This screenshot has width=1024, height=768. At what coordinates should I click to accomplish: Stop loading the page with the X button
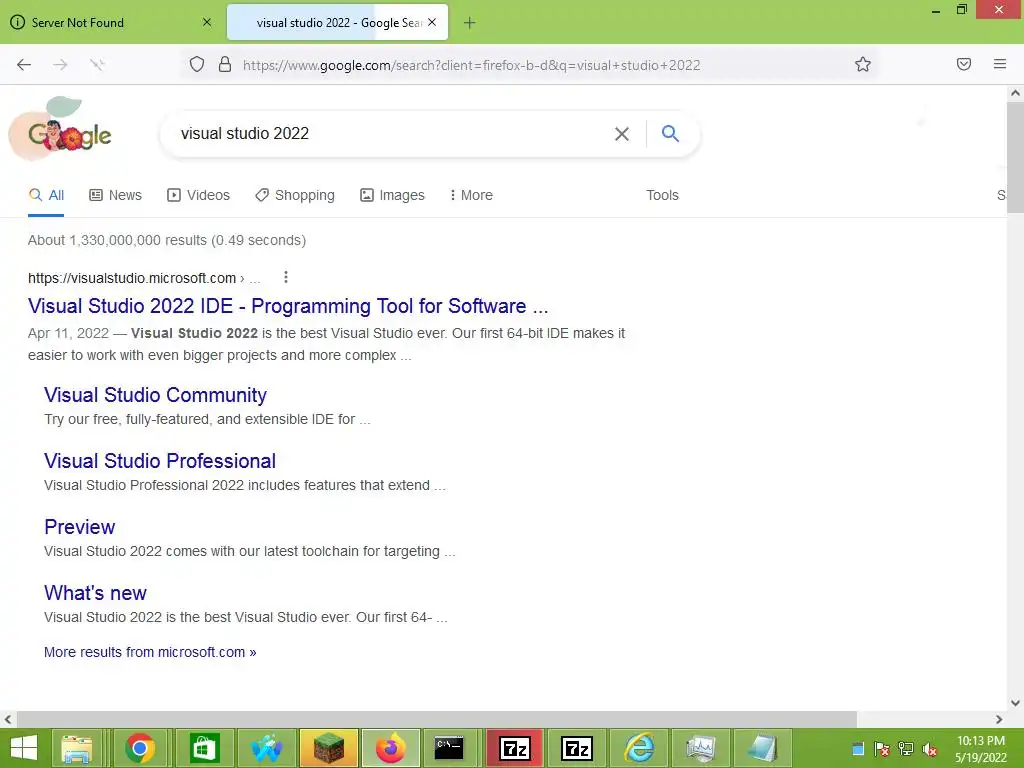[x=97, y=65]
